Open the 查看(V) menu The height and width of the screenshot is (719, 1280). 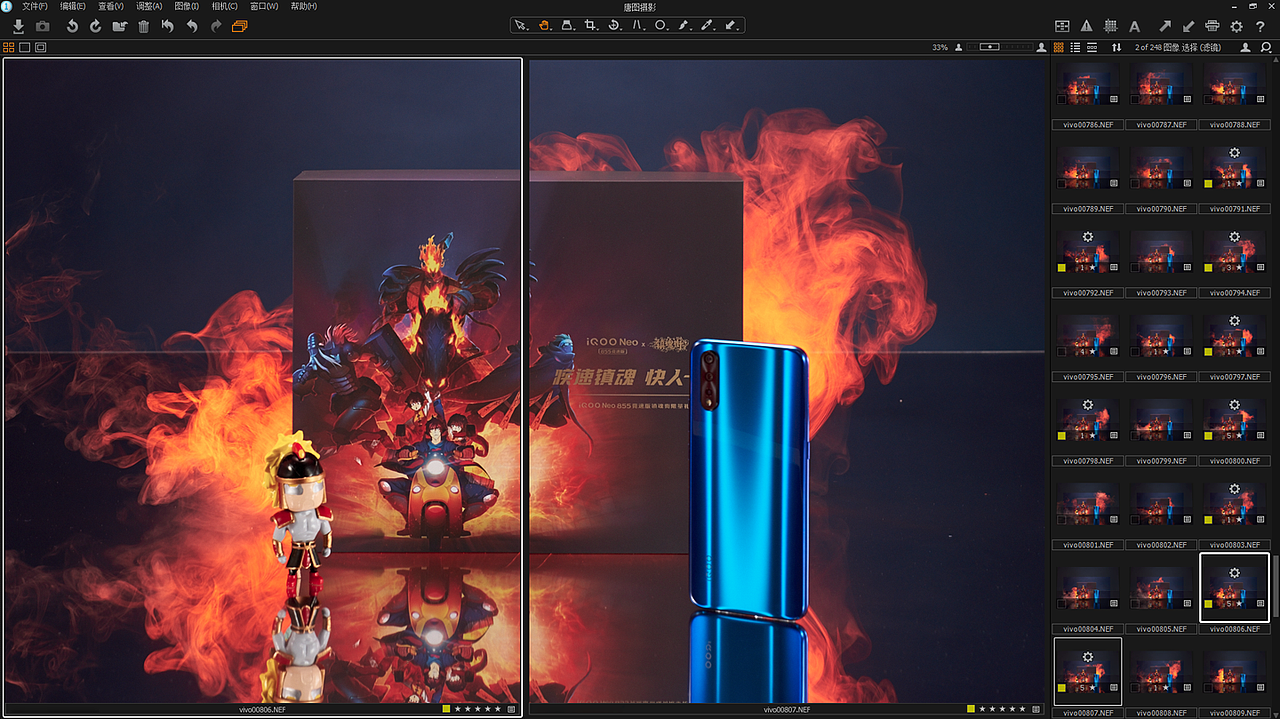point(111,6)
